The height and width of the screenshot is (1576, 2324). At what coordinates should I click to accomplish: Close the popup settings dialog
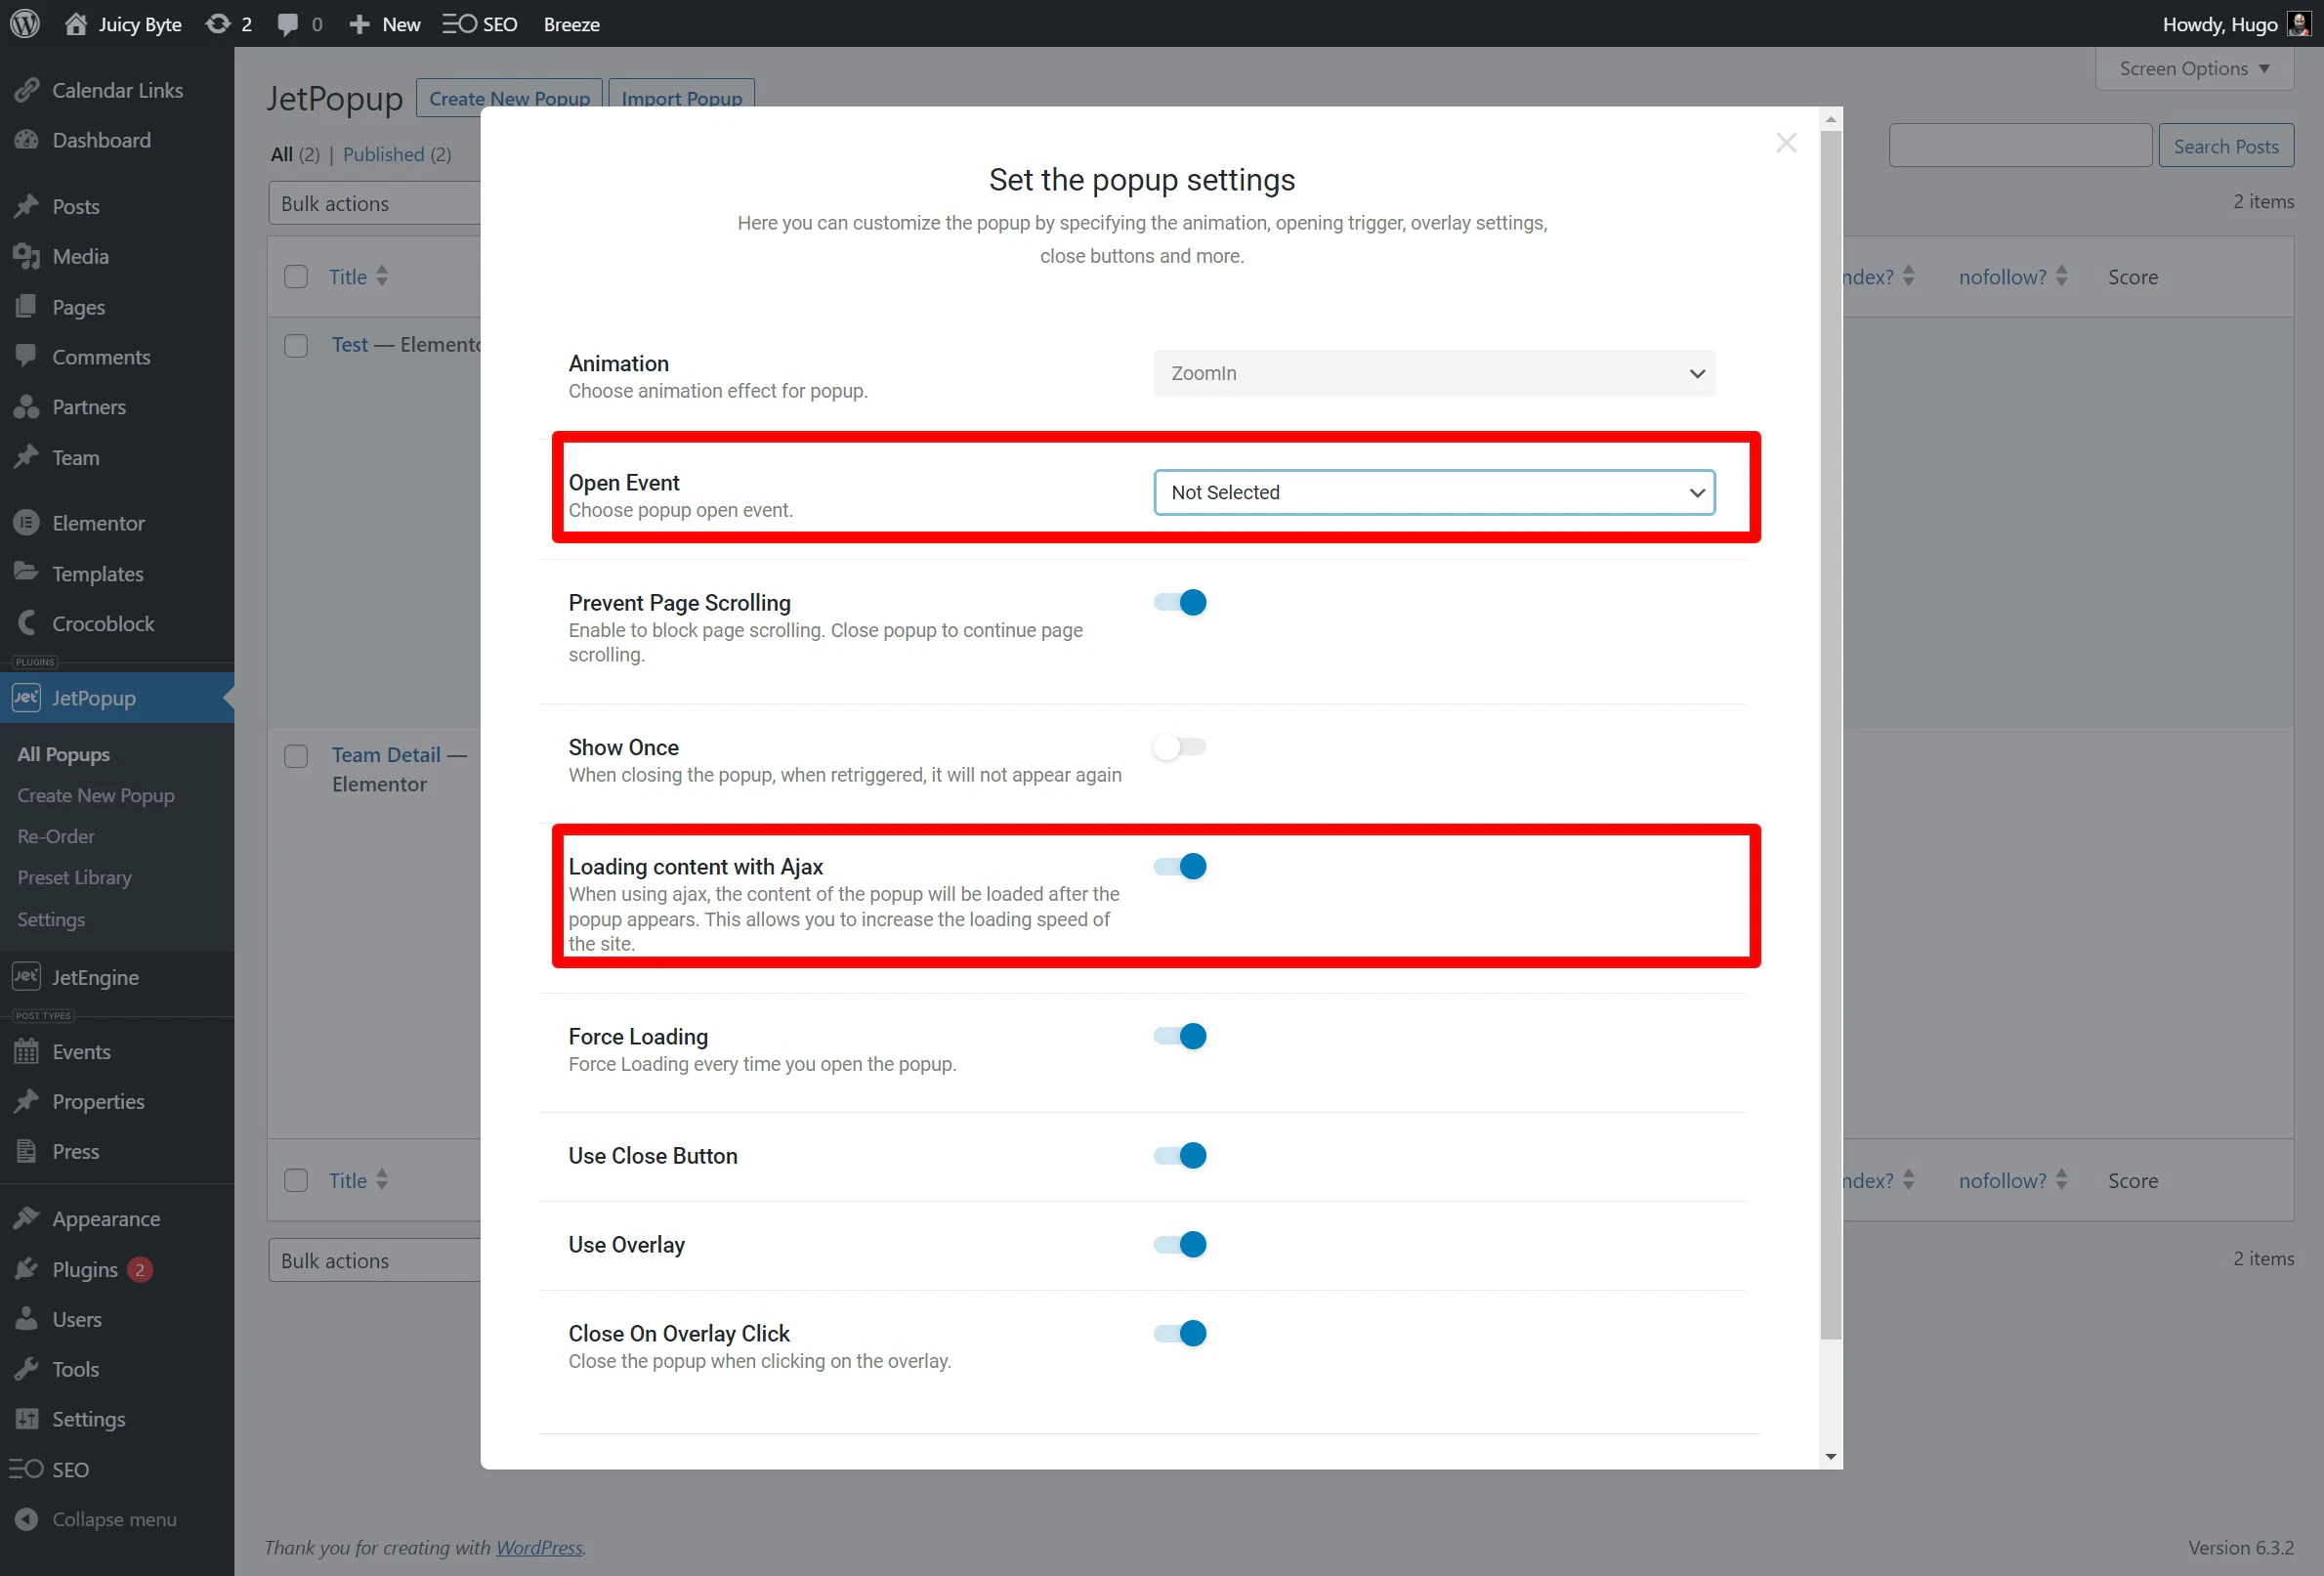[x=1786, y=143]
